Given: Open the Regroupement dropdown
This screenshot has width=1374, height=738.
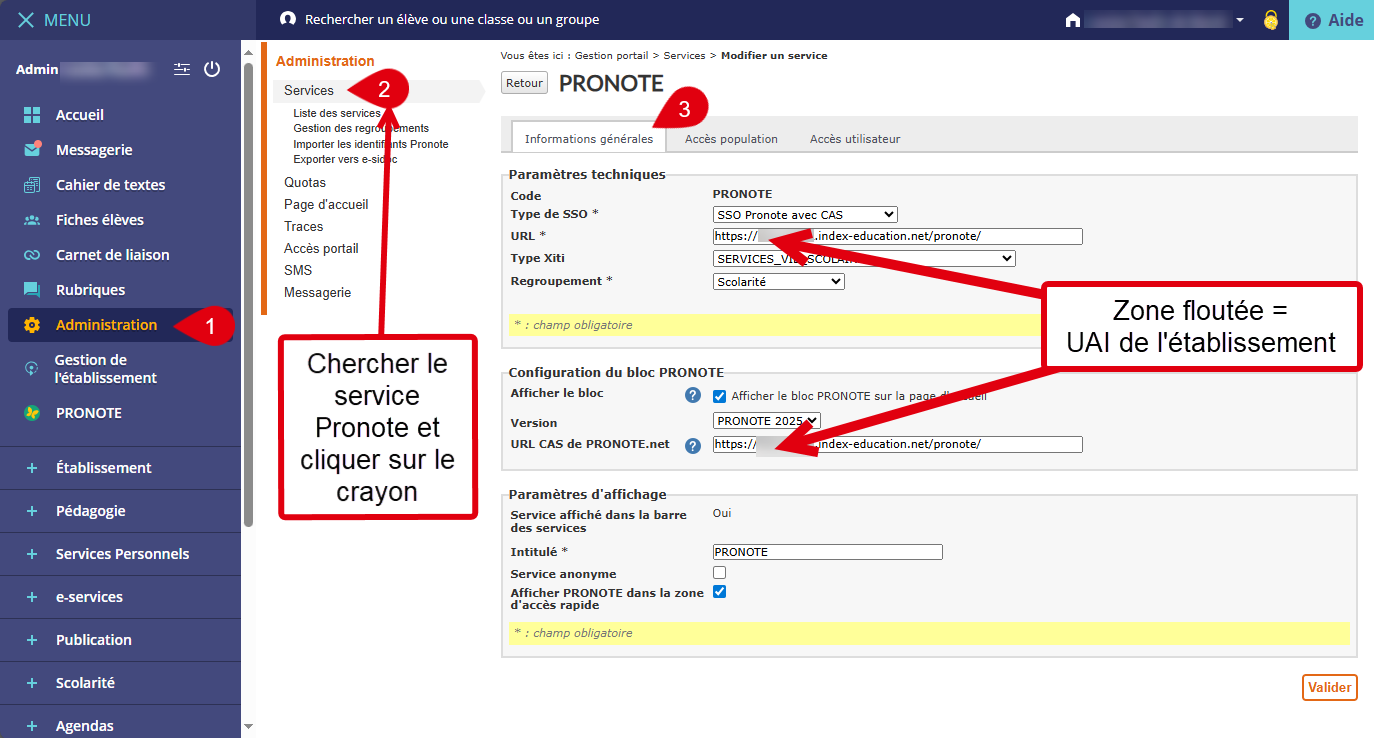Looking at the screenshot, I should [779, 282].
